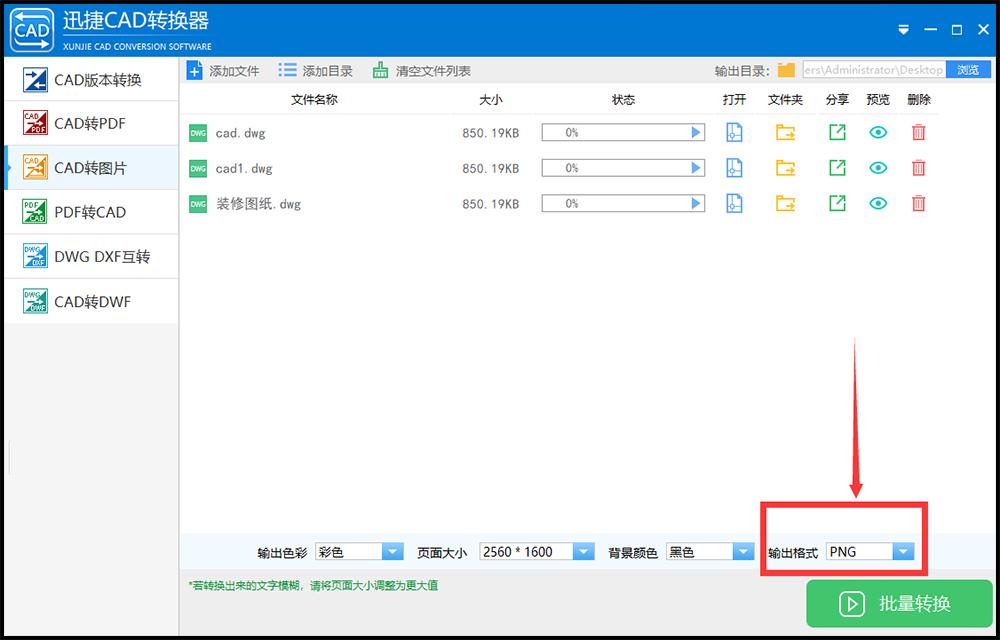
Task: Open output folder for cad1.dwg
Action: [x=785, y=167]
